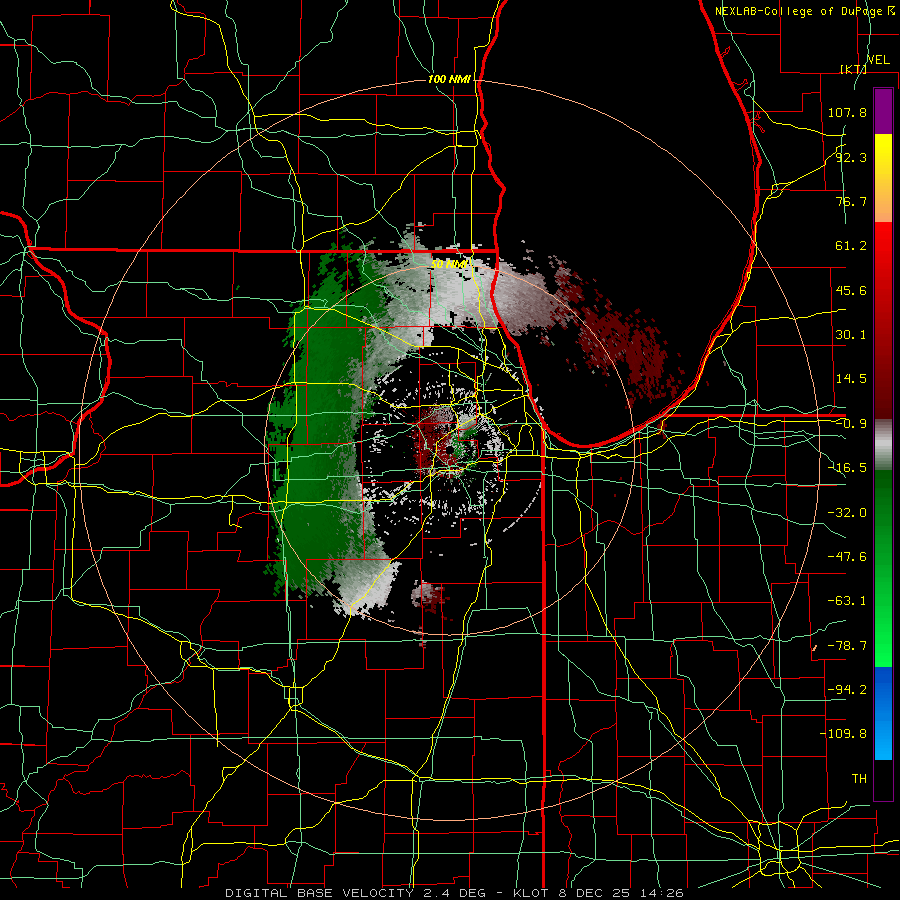Click the 100 NMI range ring label
The width and height of the screenshot is (900, 900).
449,79
